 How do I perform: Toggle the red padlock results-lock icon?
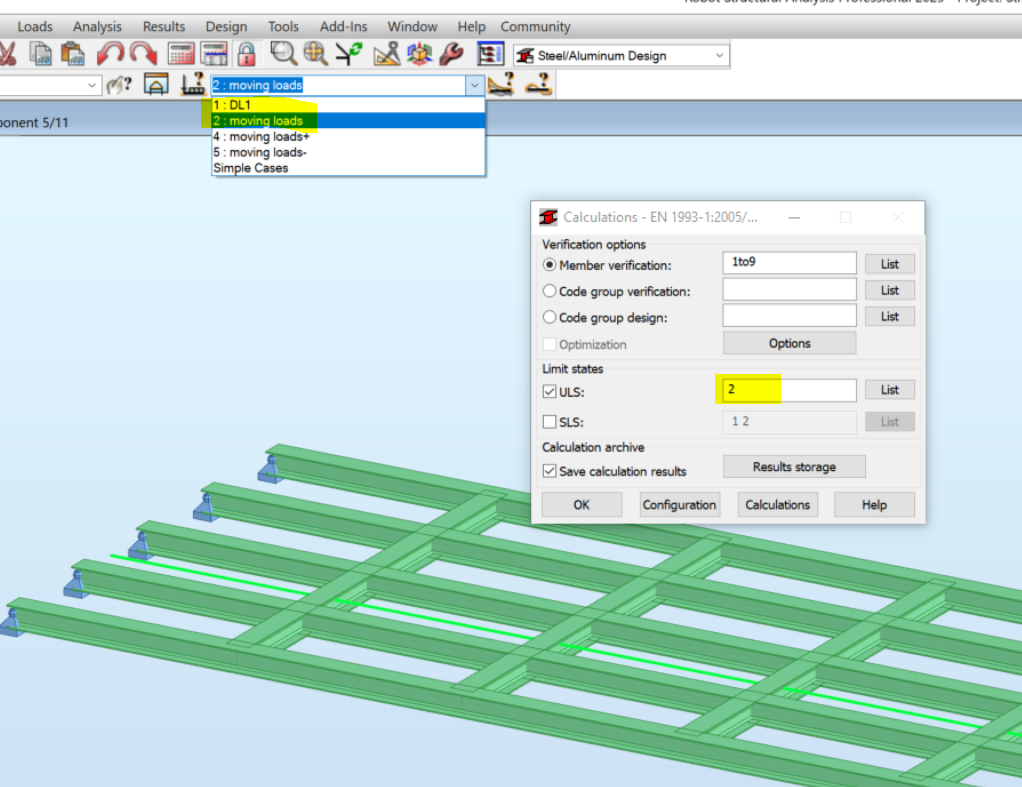coord(246,55)
